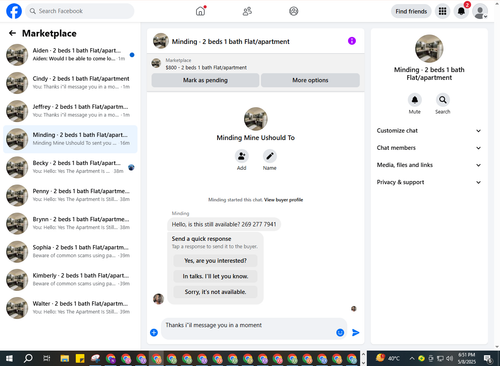500x366 pixels.
Task: Open Aiden's apartment conversation
Action: click(70, 55)
